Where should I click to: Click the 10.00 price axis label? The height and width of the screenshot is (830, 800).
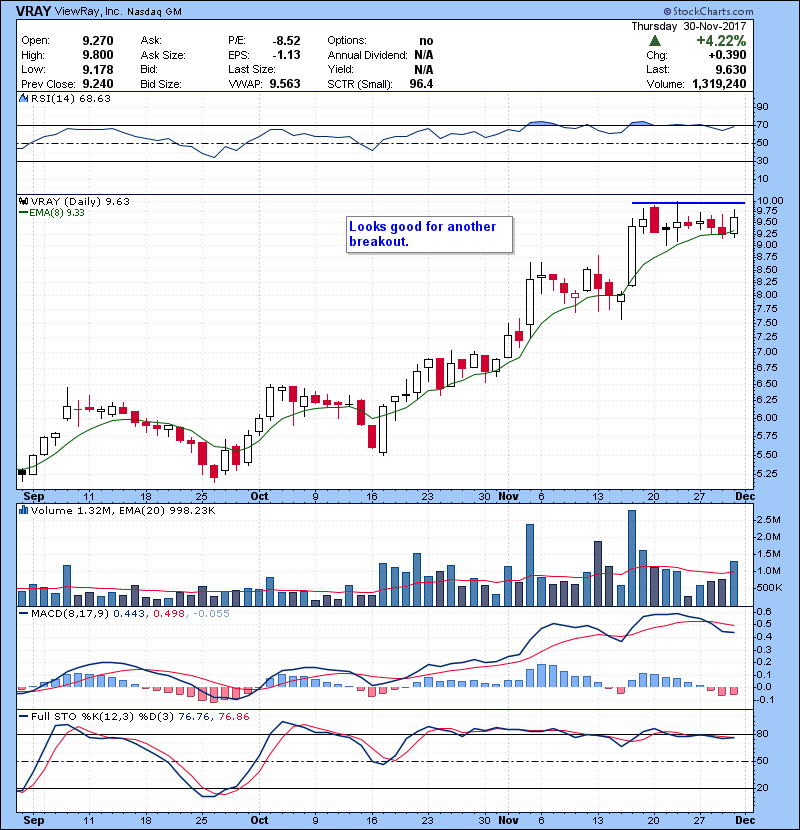[770, 200]
